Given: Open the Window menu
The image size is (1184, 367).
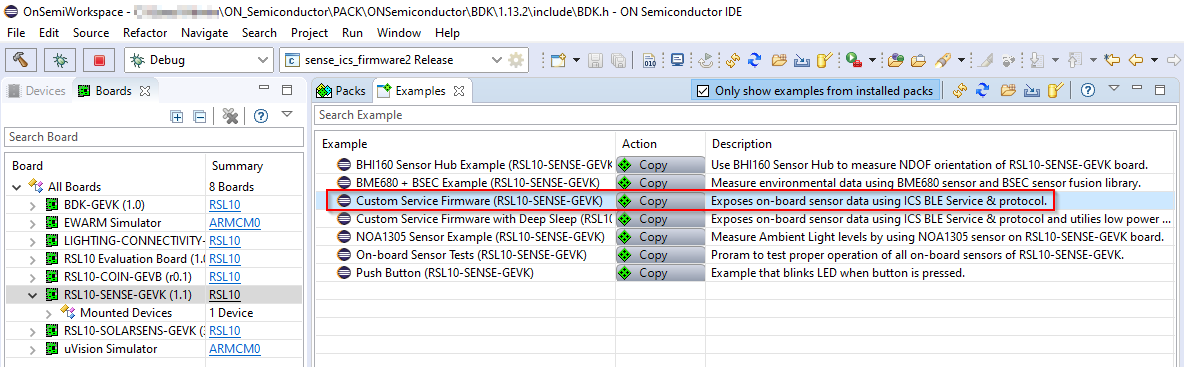Looking at the screenshot, I should click(399, 32).
